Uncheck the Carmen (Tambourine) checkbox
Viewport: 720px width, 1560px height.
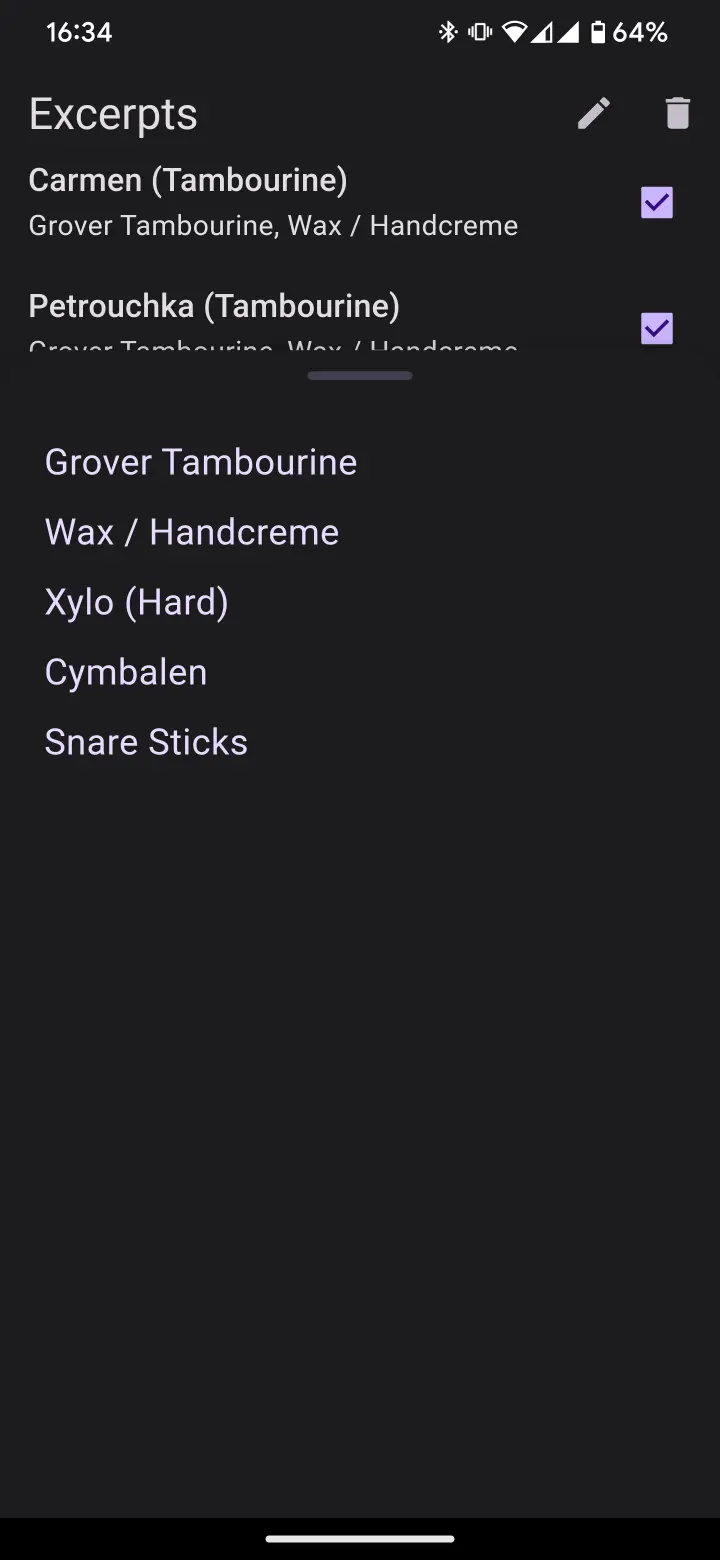[x=657, y=203]
